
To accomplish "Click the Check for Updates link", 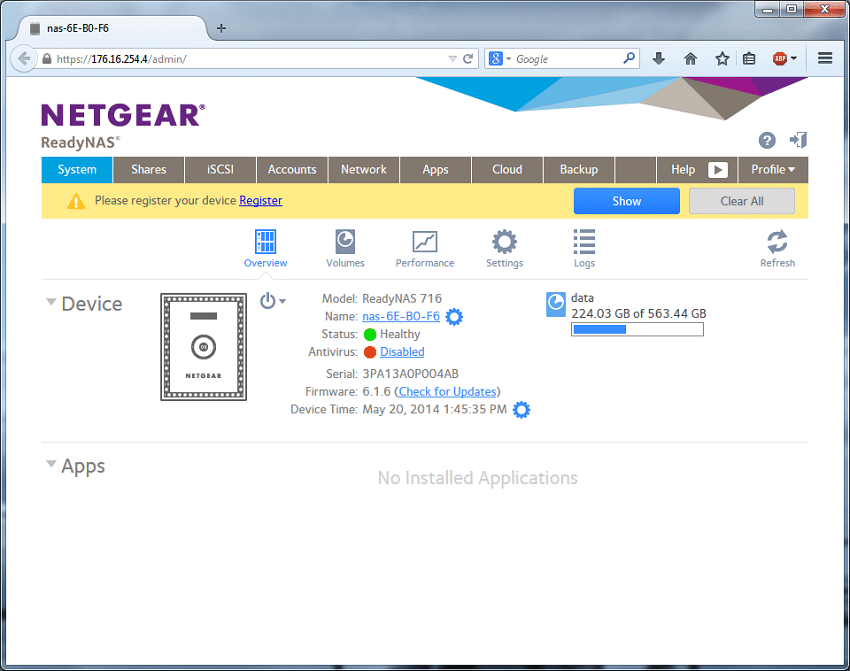I will point(447,392).
